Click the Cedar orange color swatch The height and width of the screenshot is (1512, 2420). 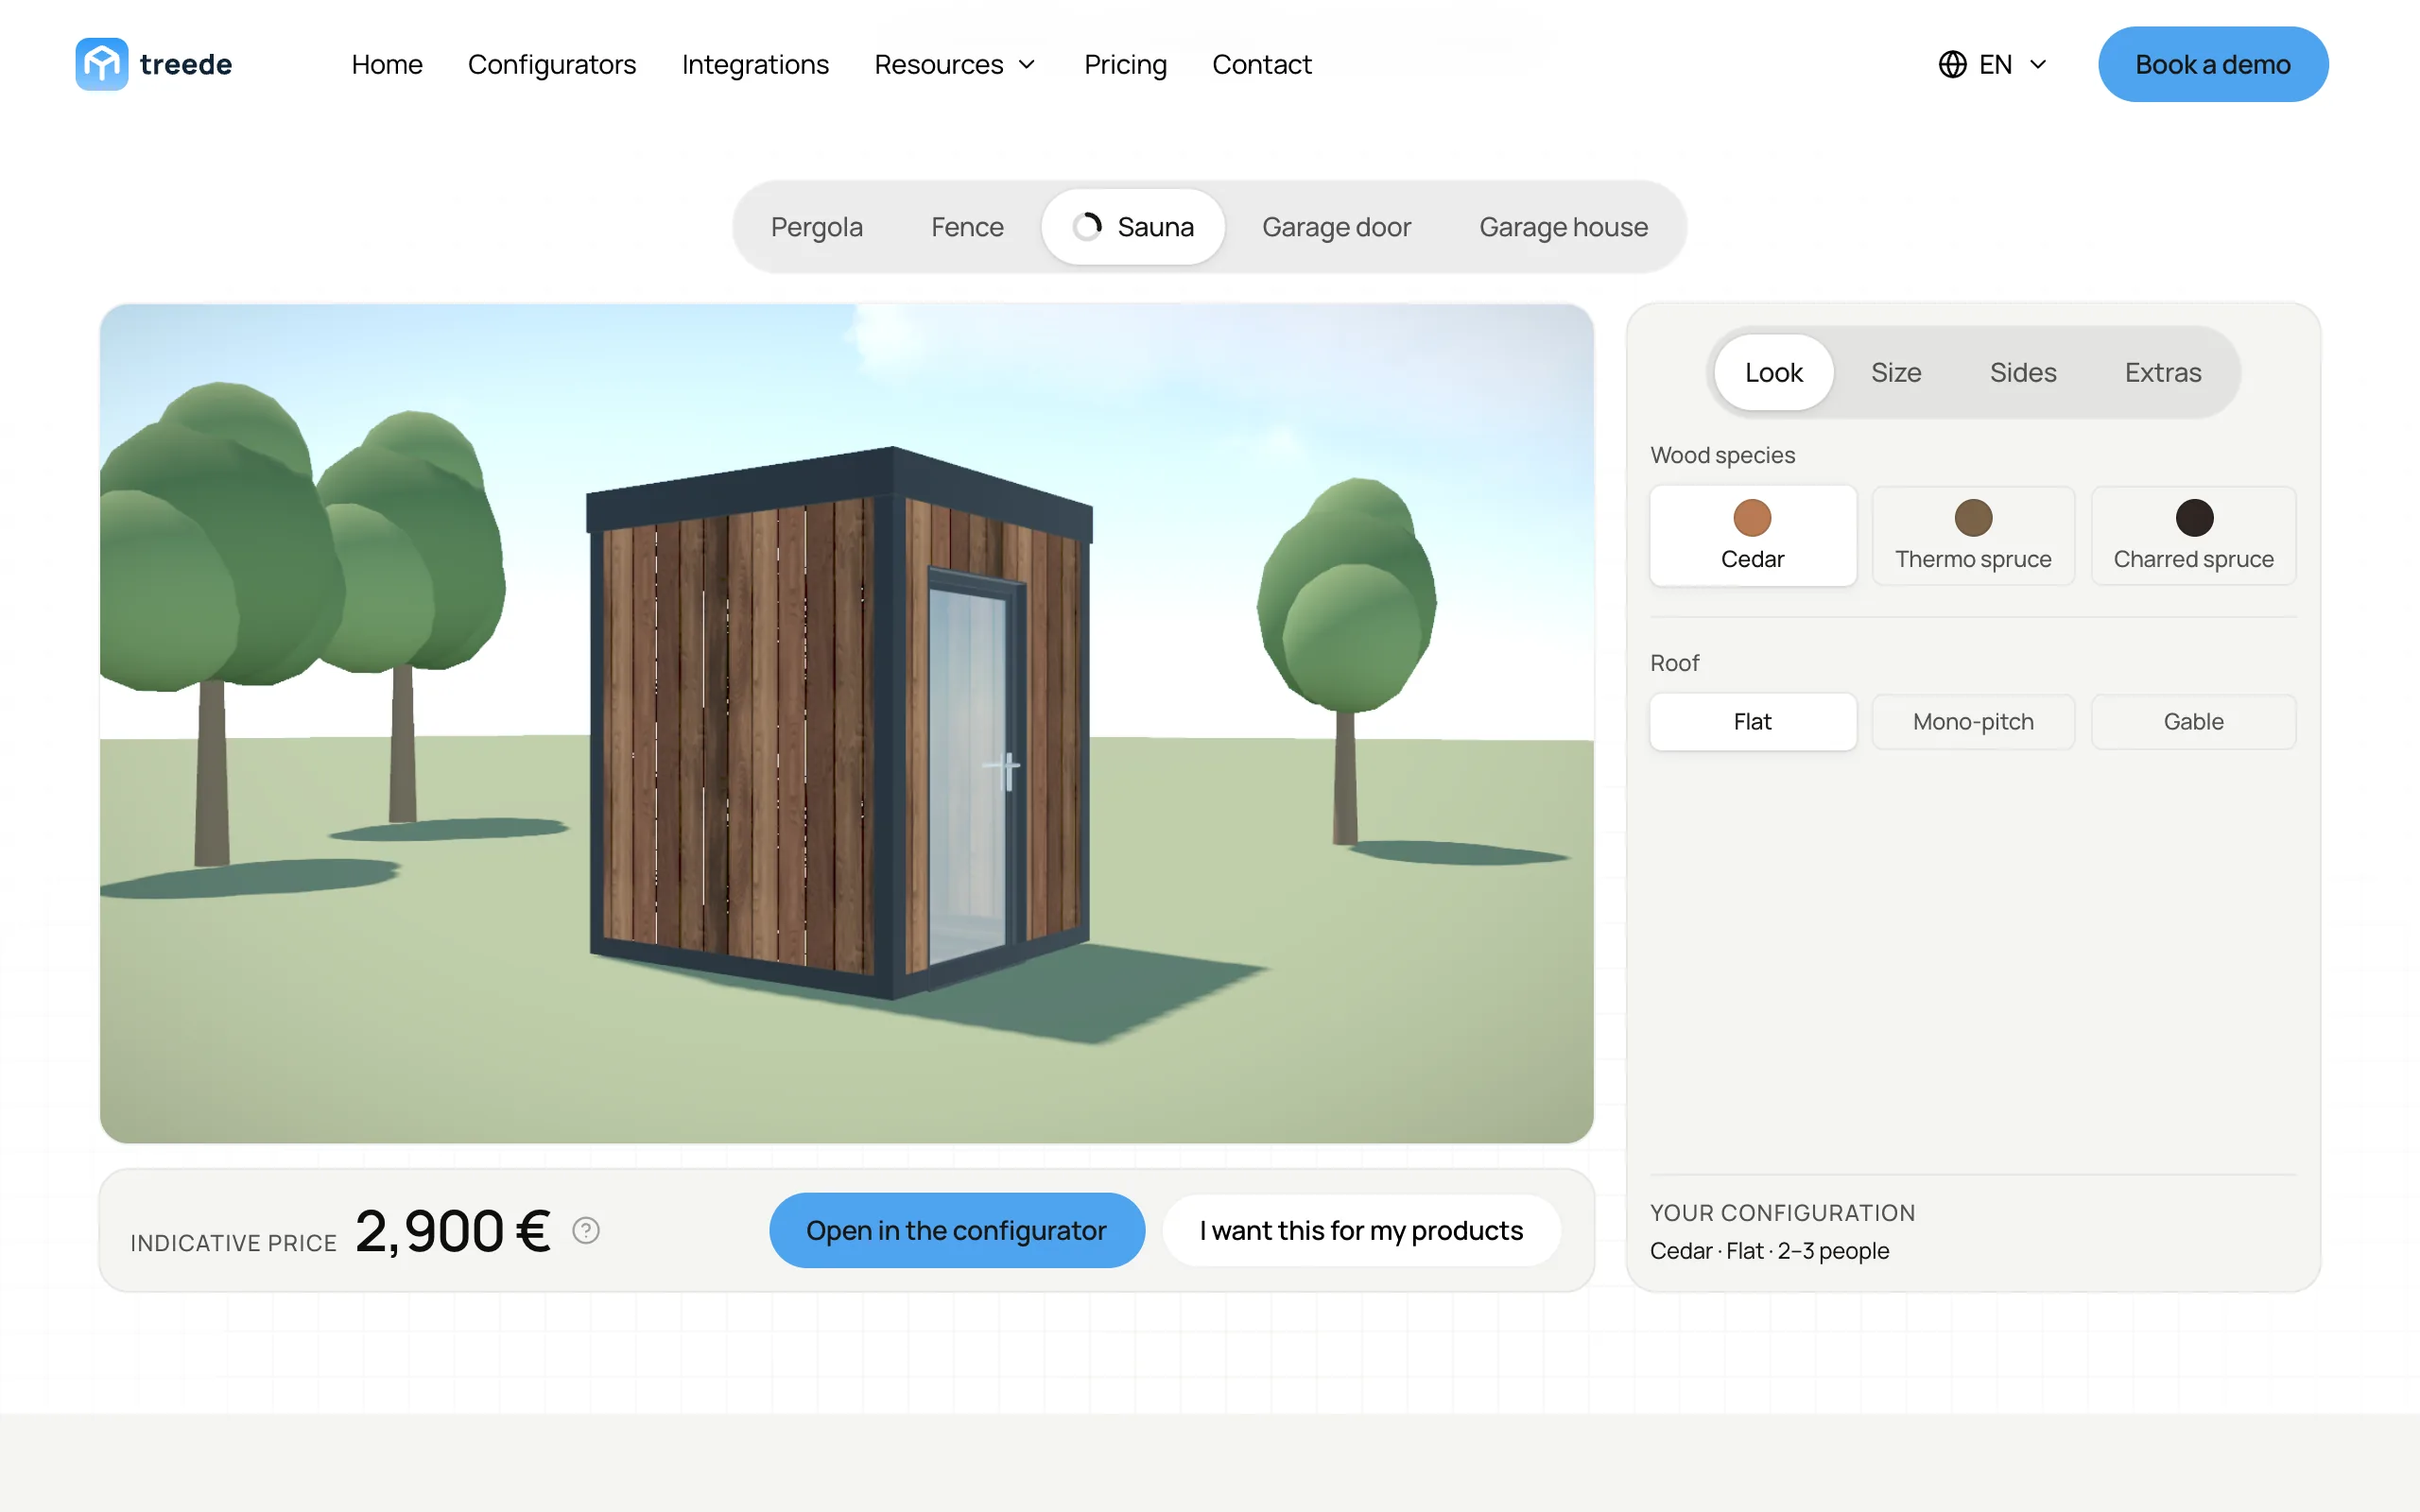click(1752, 518)
